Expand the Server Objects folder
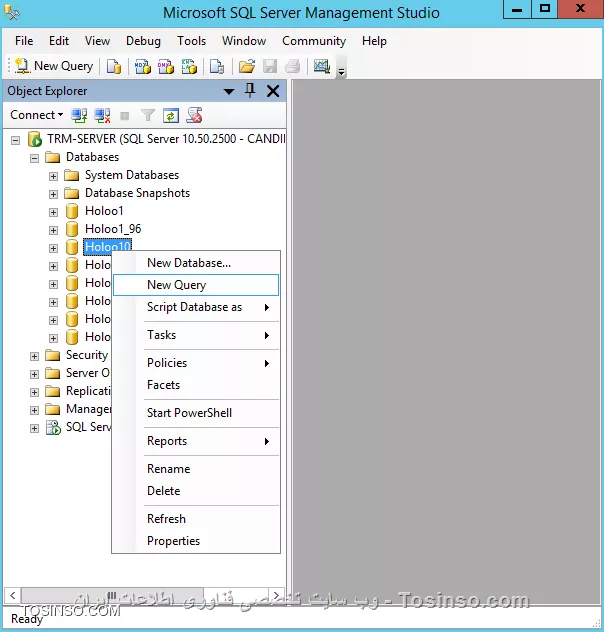Viewport: 604px width, 632px height. pyautogui.click(x=35, y=374)
